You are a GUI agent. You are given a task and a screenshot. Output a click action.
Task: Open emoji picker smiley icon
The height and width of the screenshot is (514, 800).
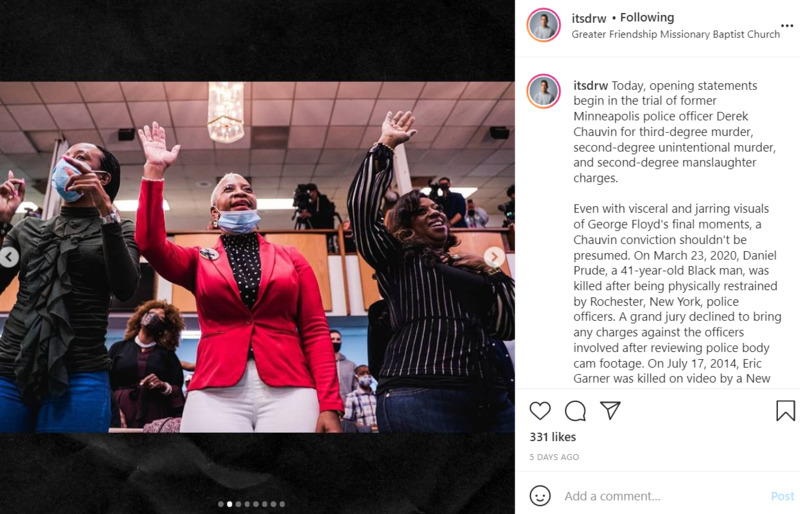540,495
